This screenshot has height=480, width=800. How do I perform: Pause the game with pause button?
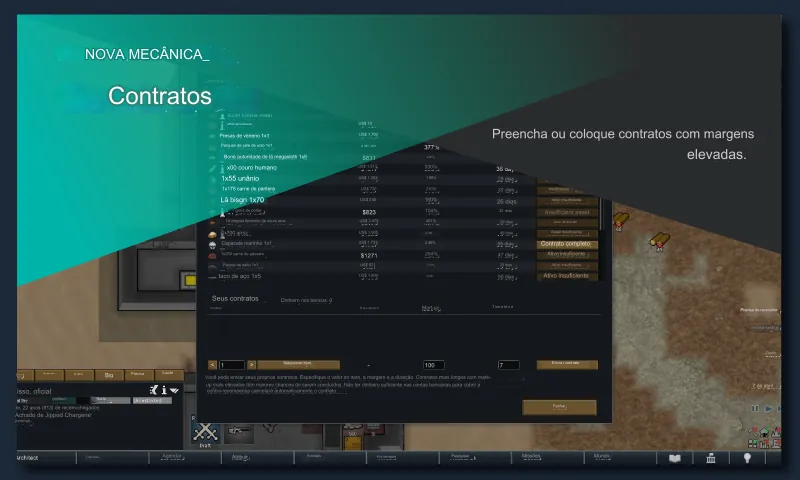click(x=755, y=408)
